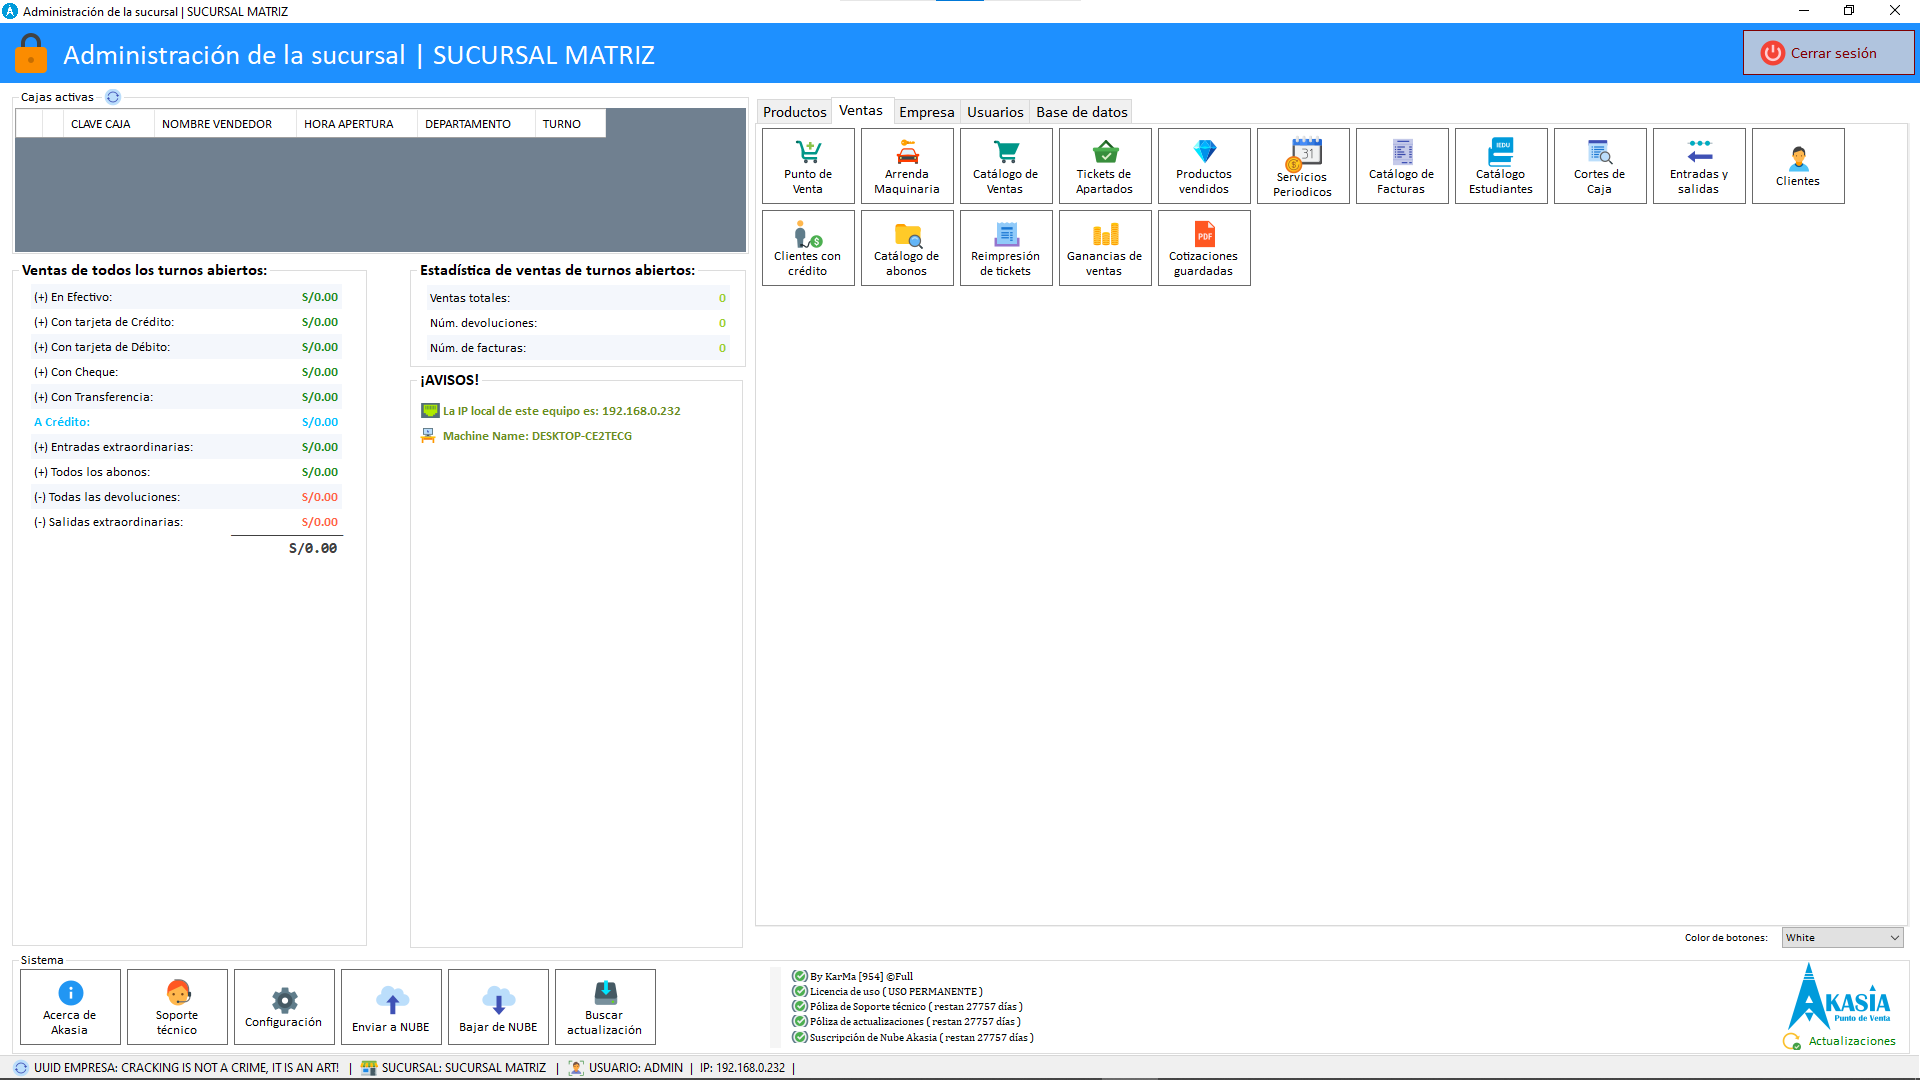
Task: Click Núm. devoluciones row
Action: (578, 323)
